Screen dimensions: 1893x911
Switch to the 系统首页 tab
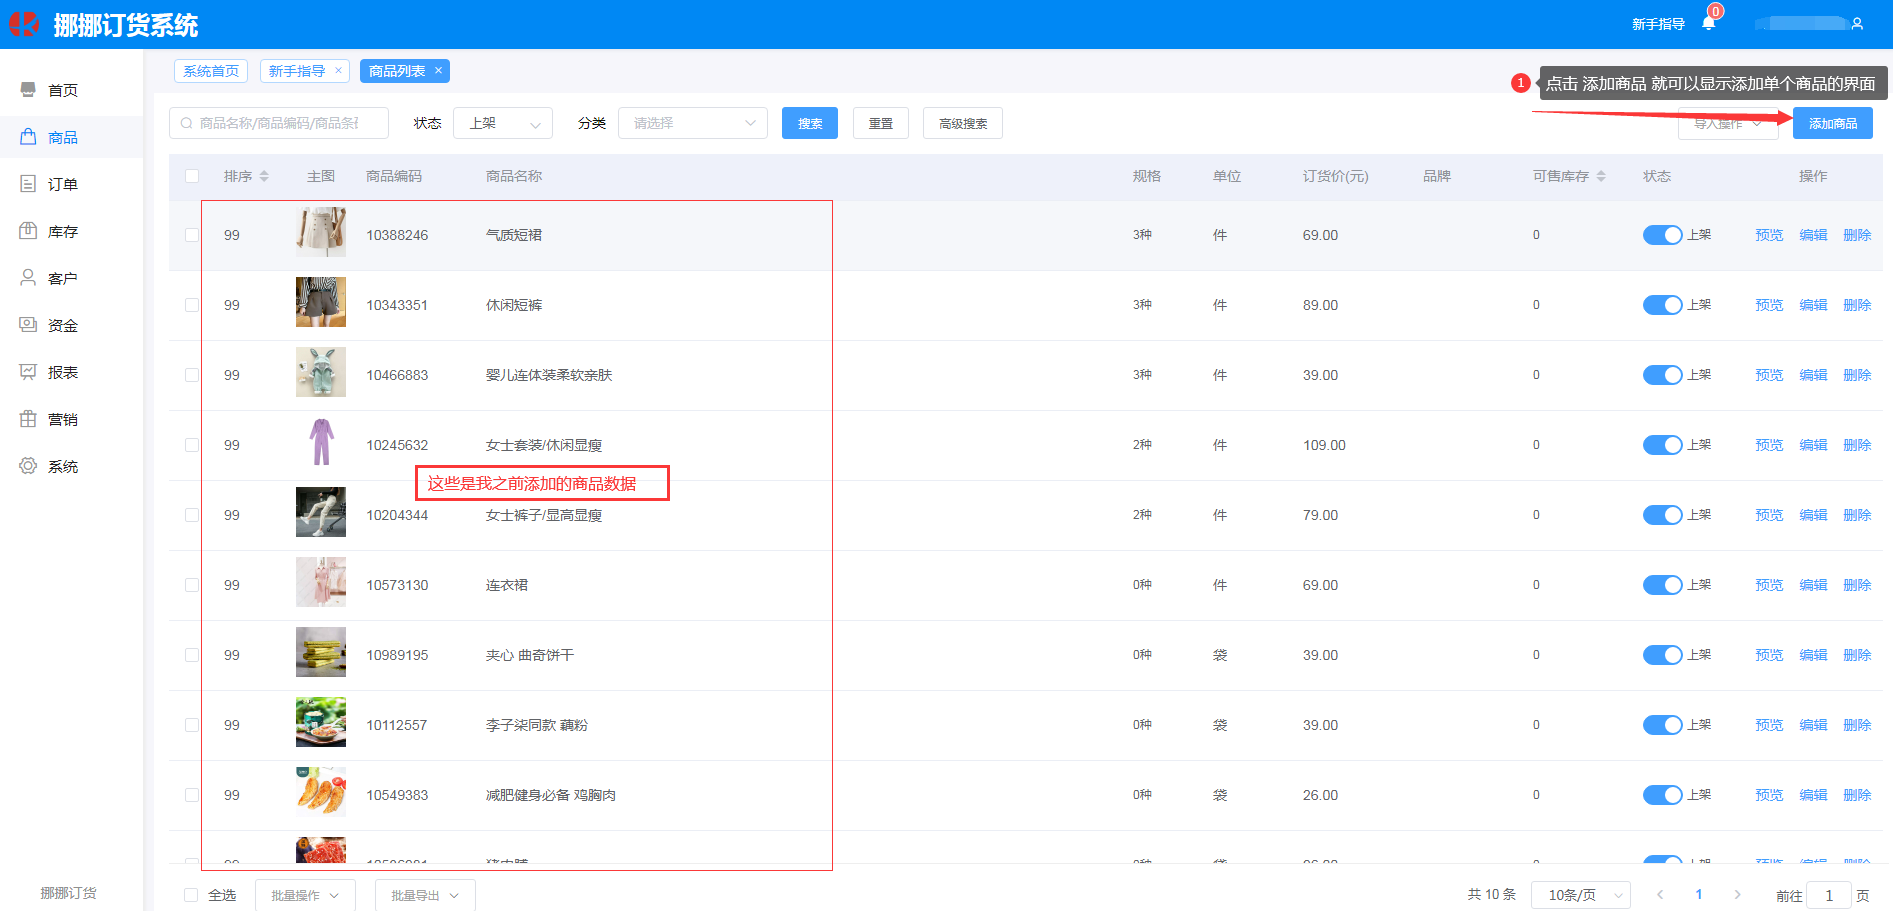[211, 71]
